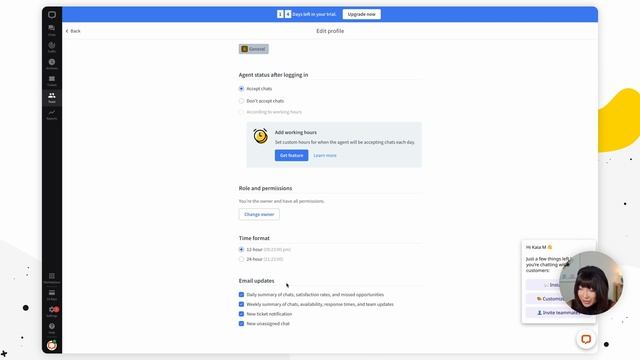Choose the 24-hour time format
Viewport: 640px width, 360px height.
[x=241, y=259]
